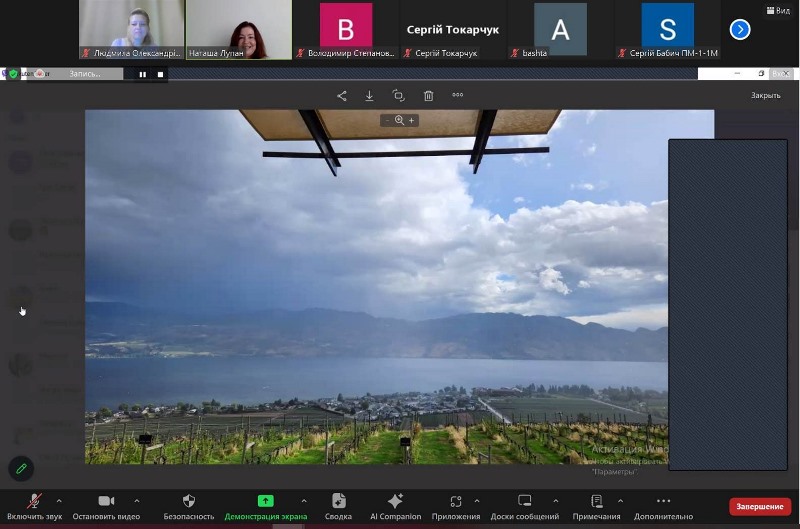
Task: Close the image viewer via Закрыть
Action: point(765,95)
